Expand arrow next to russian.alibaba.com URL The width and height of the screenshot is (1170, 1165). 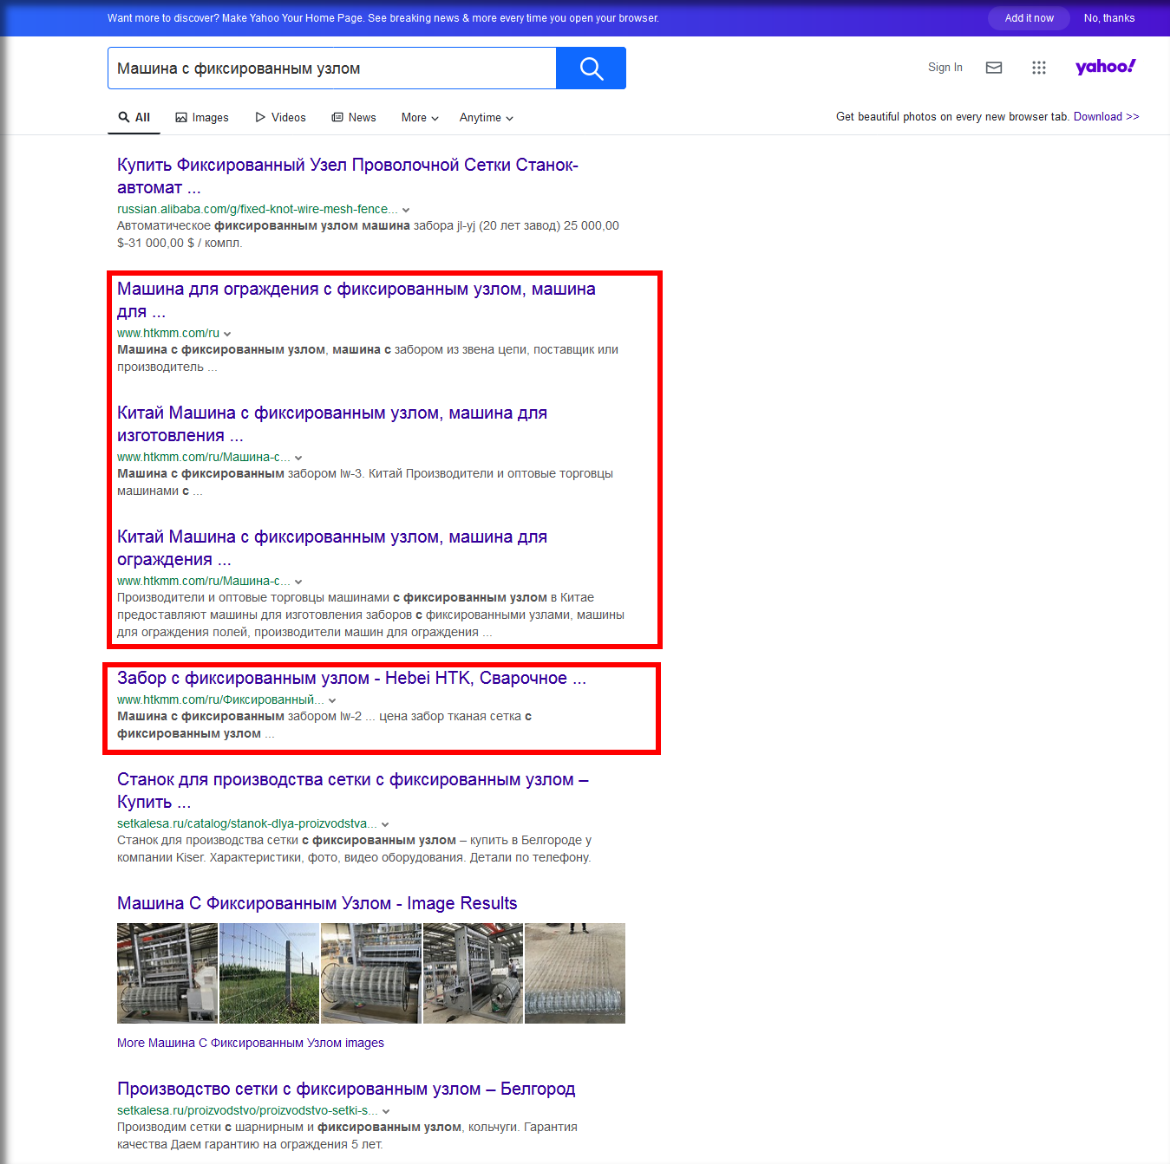pos(406,210)
